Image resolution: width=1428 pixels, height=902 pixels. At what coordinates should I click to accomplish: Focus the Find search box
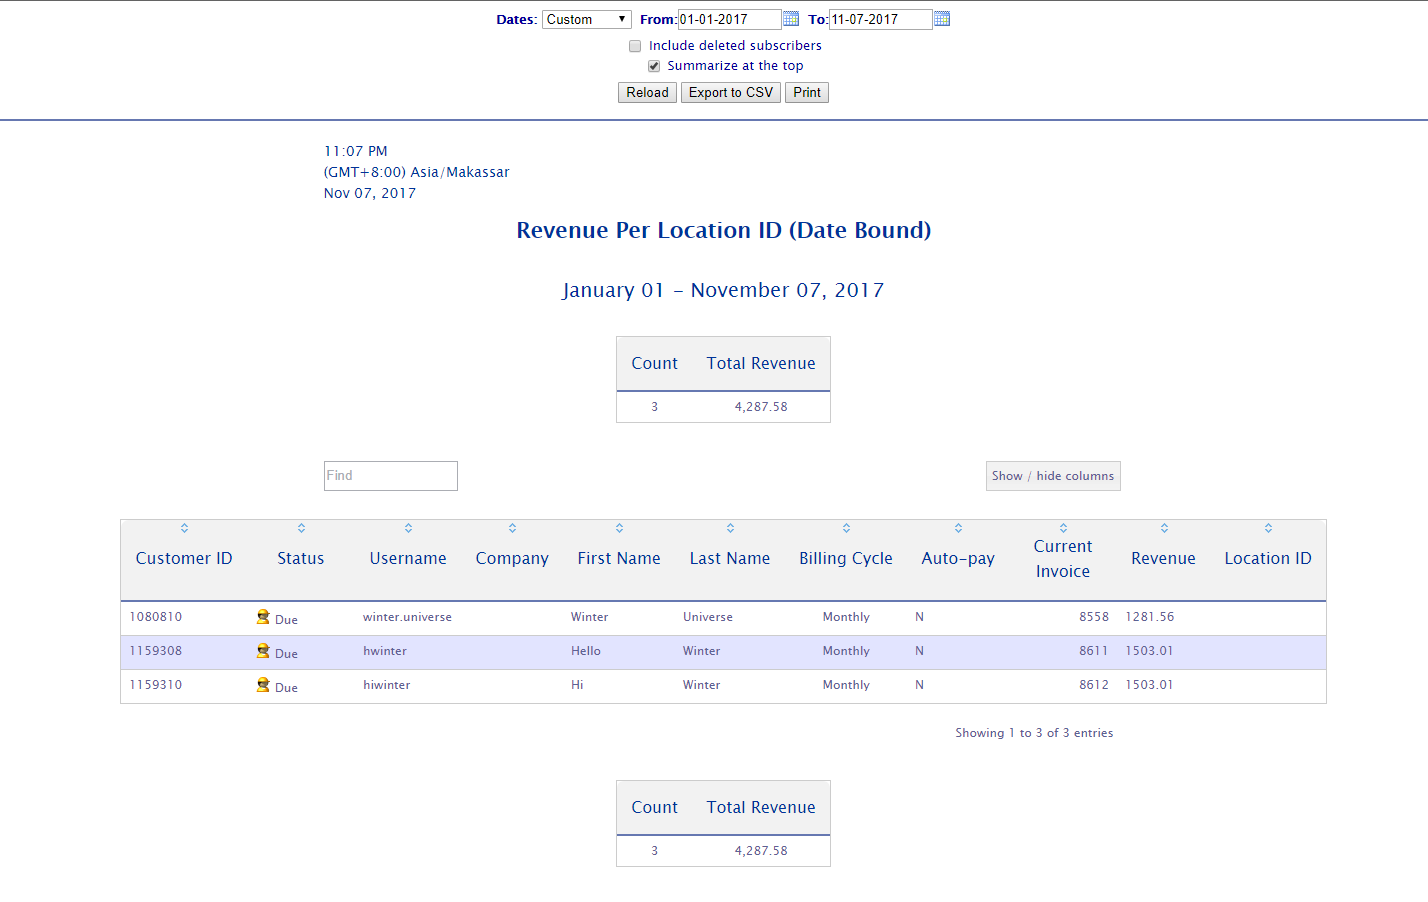pyautogui.click(x=391, y=476)
